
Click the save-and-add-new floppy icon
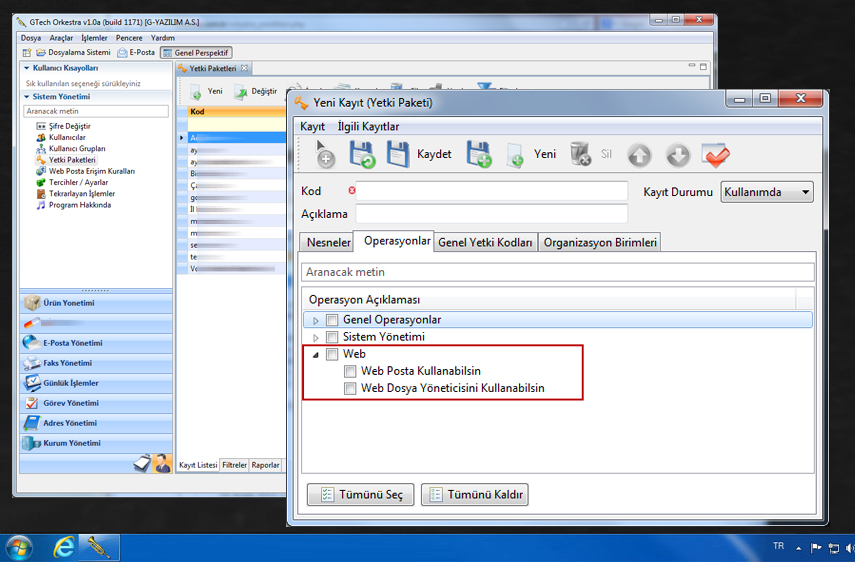(479, 154)
